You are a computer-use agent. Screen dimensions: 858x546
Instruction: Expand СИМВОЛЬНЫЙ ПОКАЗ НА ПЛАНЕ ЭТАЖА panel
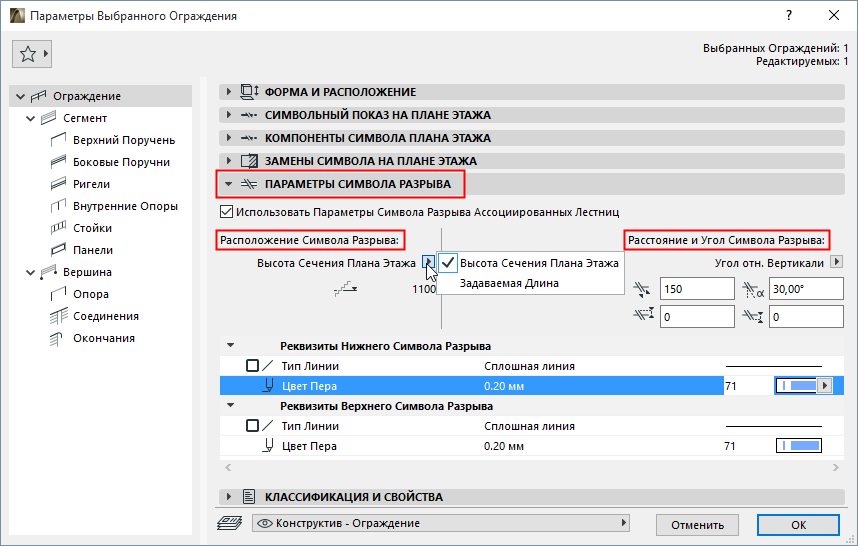coord(229,115)
